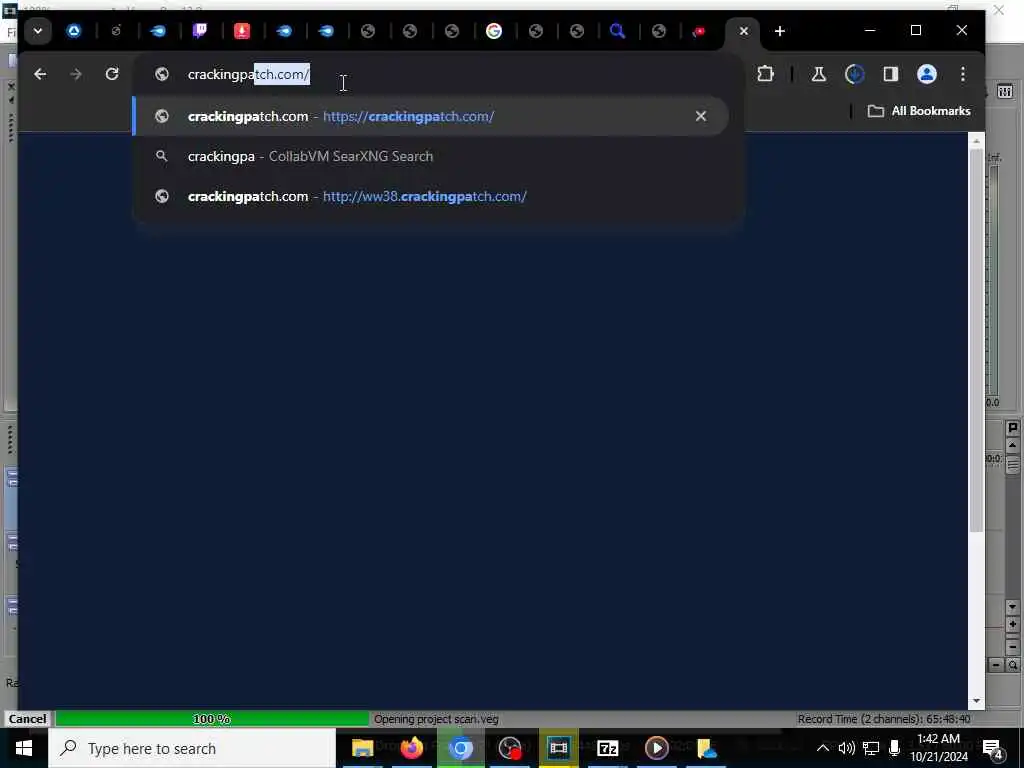Open the Windows Start menu
The image size is (1024, 768).
tap(24, 748)
